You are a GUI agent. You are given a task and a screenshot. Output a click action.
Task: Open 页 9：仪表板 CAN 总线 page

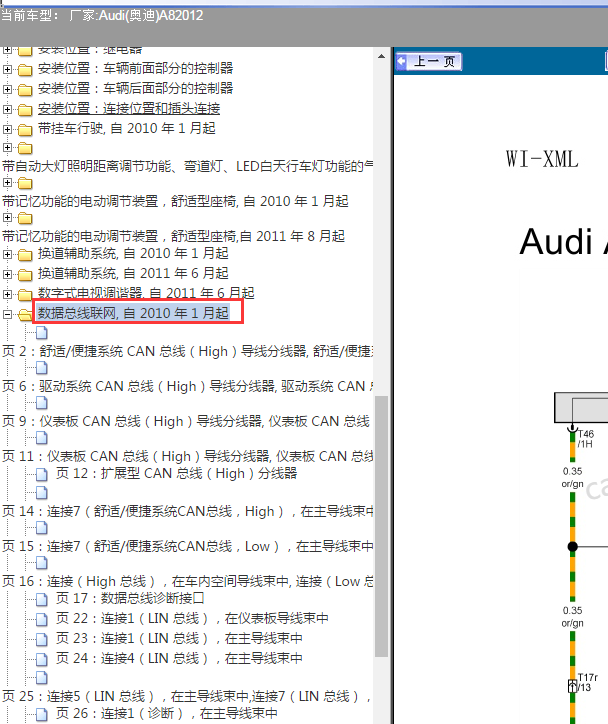click(186, 422)
